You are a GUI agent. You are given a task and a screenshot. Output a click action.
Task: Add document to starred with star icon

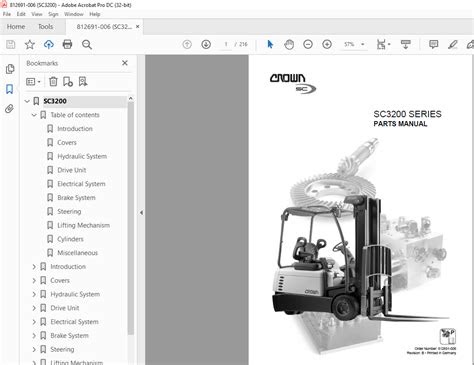30,44
